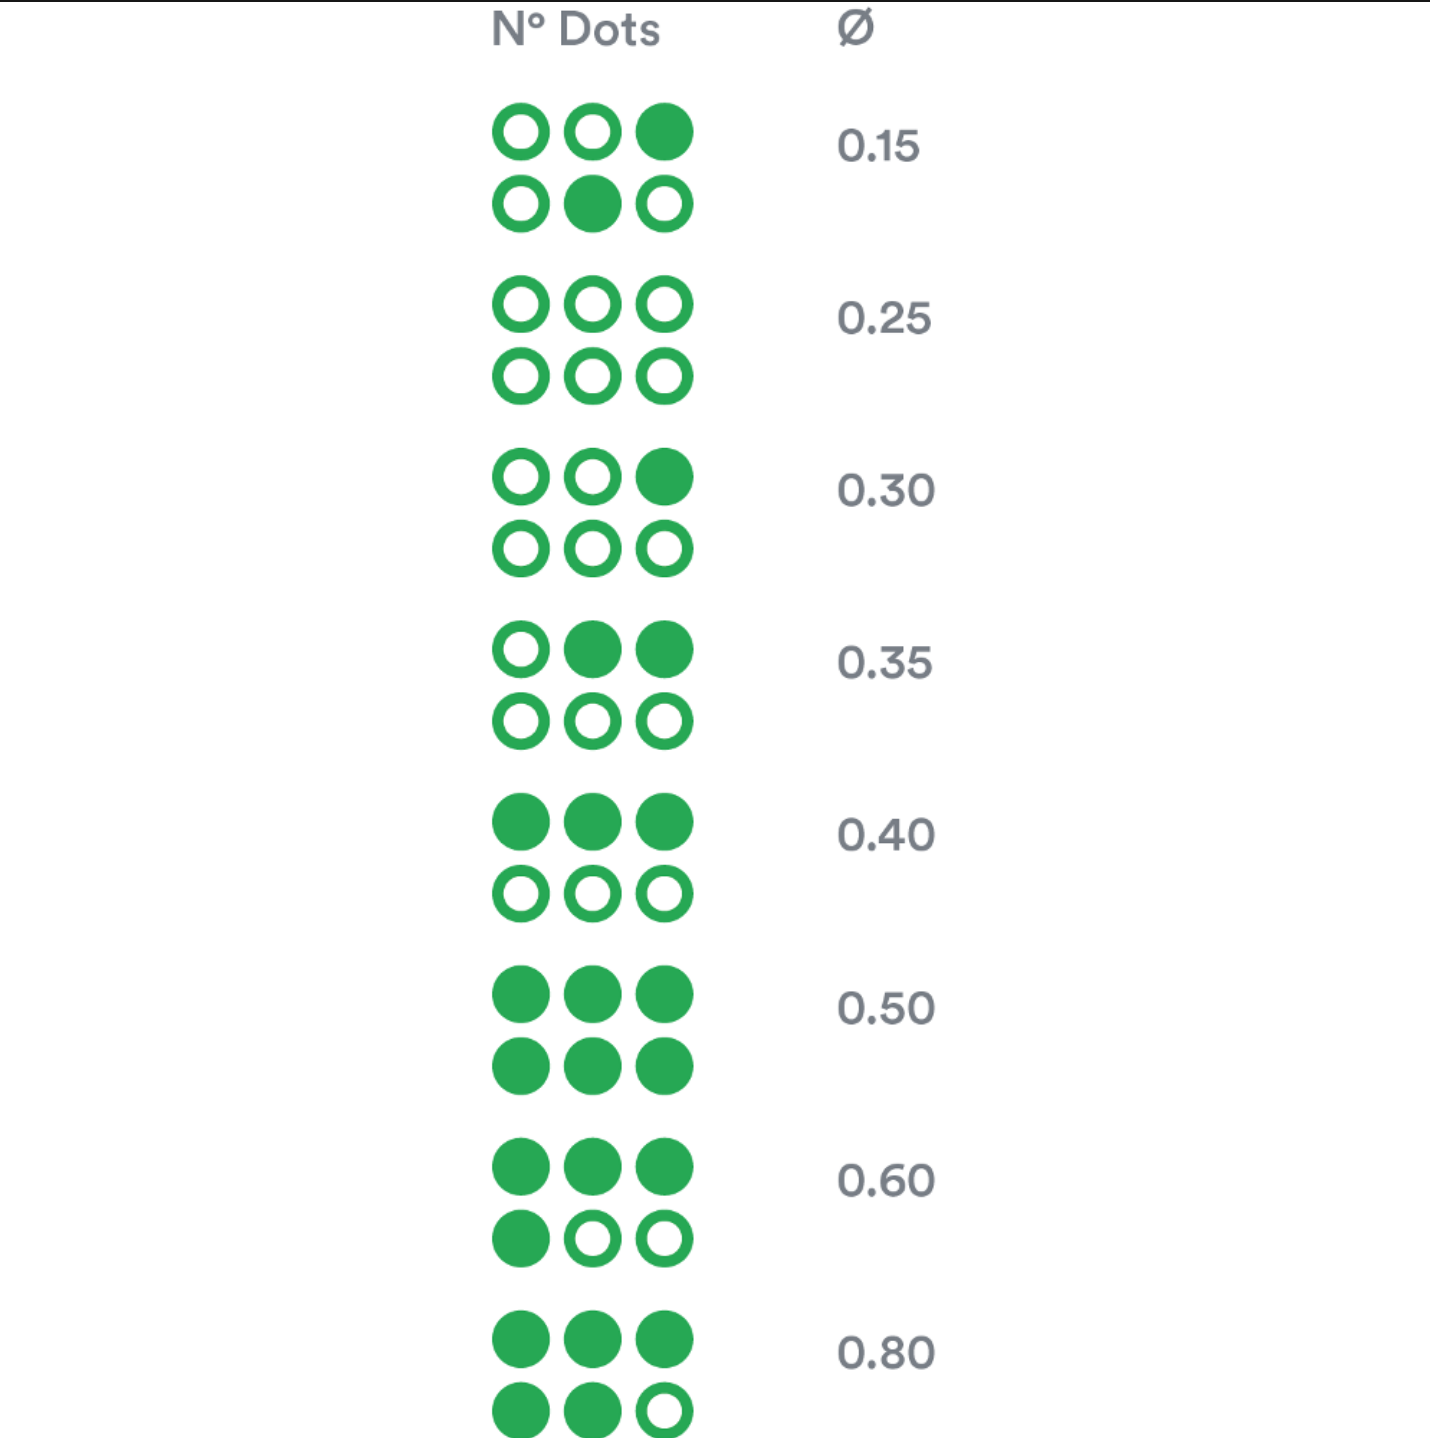Click the filled top-middle dot in the 0.35 group
1430x1438 pixels.
click(593, 649)
